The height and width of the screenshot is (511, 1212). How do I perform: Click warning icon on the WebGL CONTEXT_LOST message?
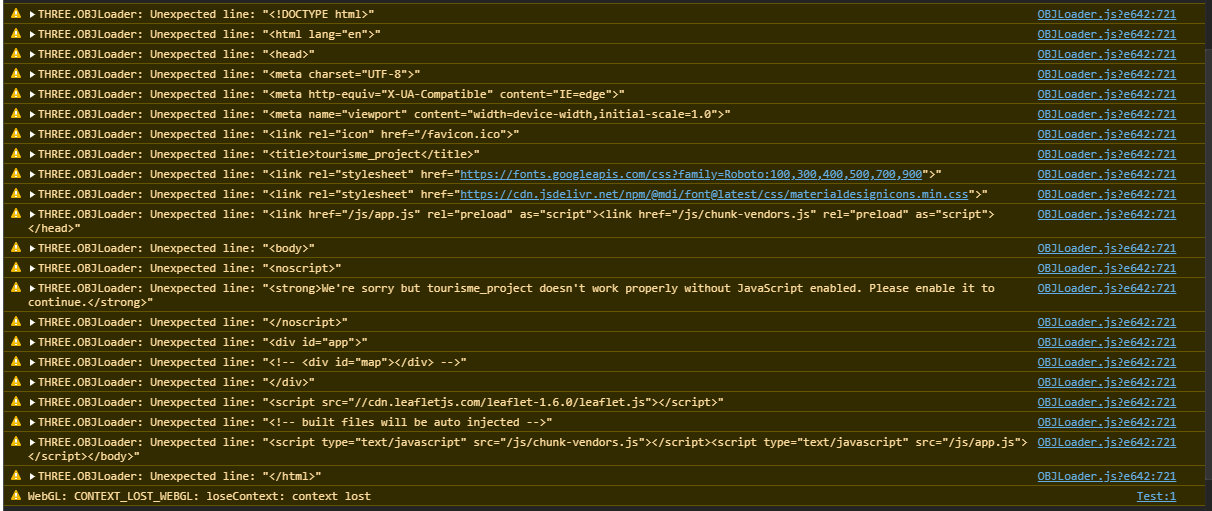tap(15, 496)
